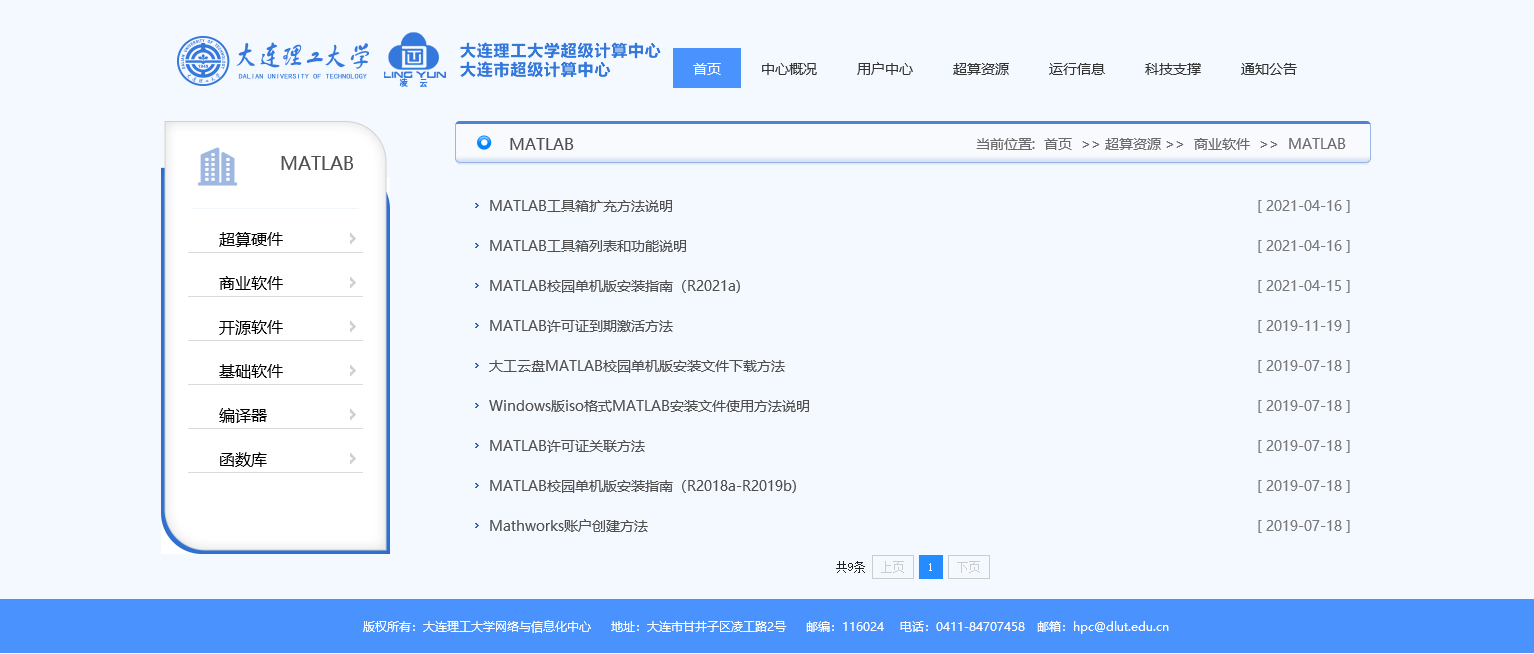1534x654 pixels.
Task: Open 中心概况 from the top navigation
Action: coord(788,68)
